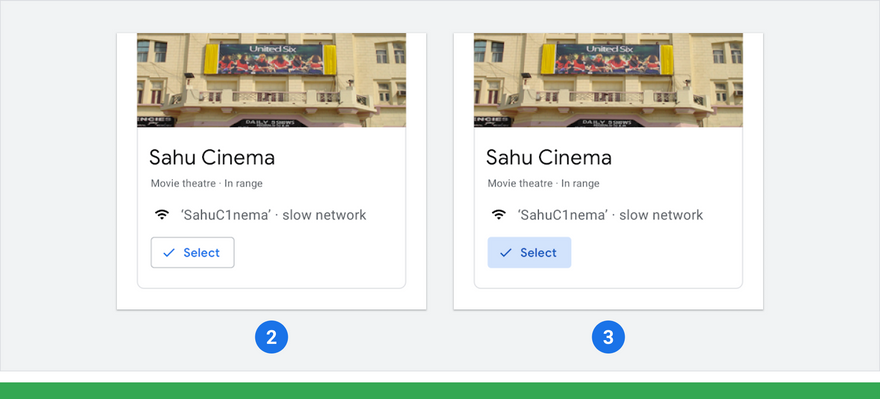Open the Sahu Cinema photo in card 2
Viewport: 880px width, 399px height.
point(272,80)
